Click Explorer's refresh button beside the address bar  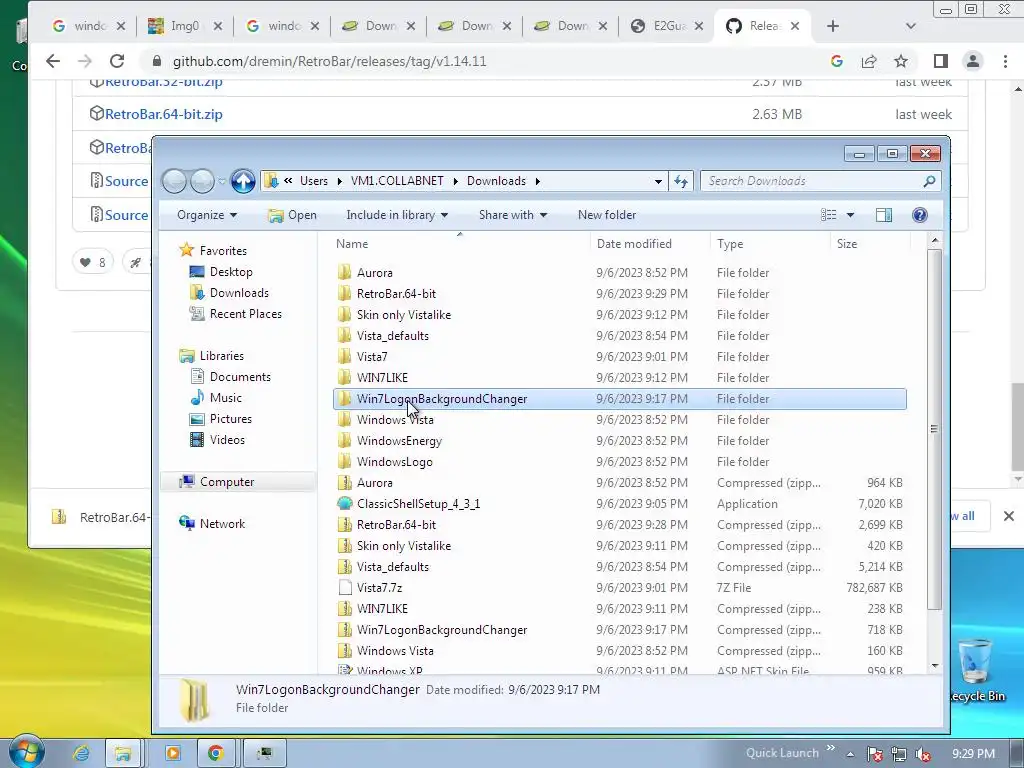pos(681,181)
